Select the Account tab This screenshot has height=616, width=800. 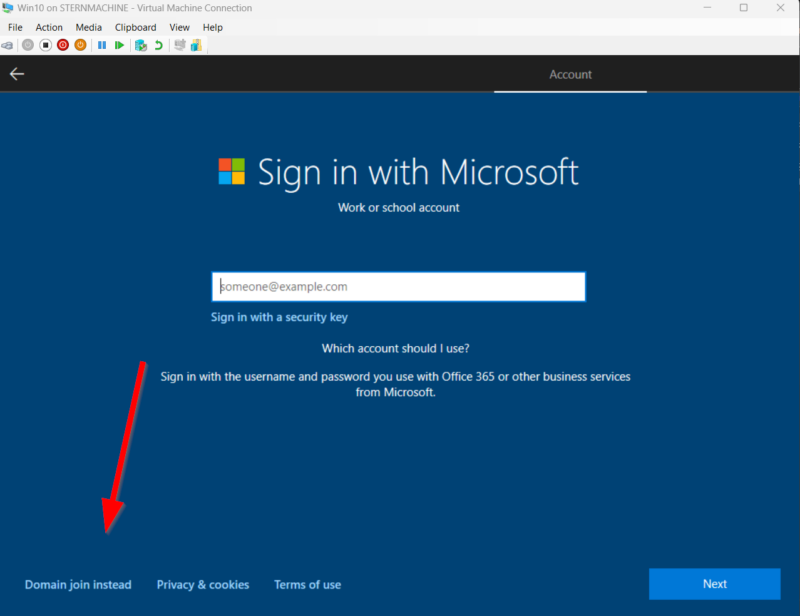pos(570,75)
